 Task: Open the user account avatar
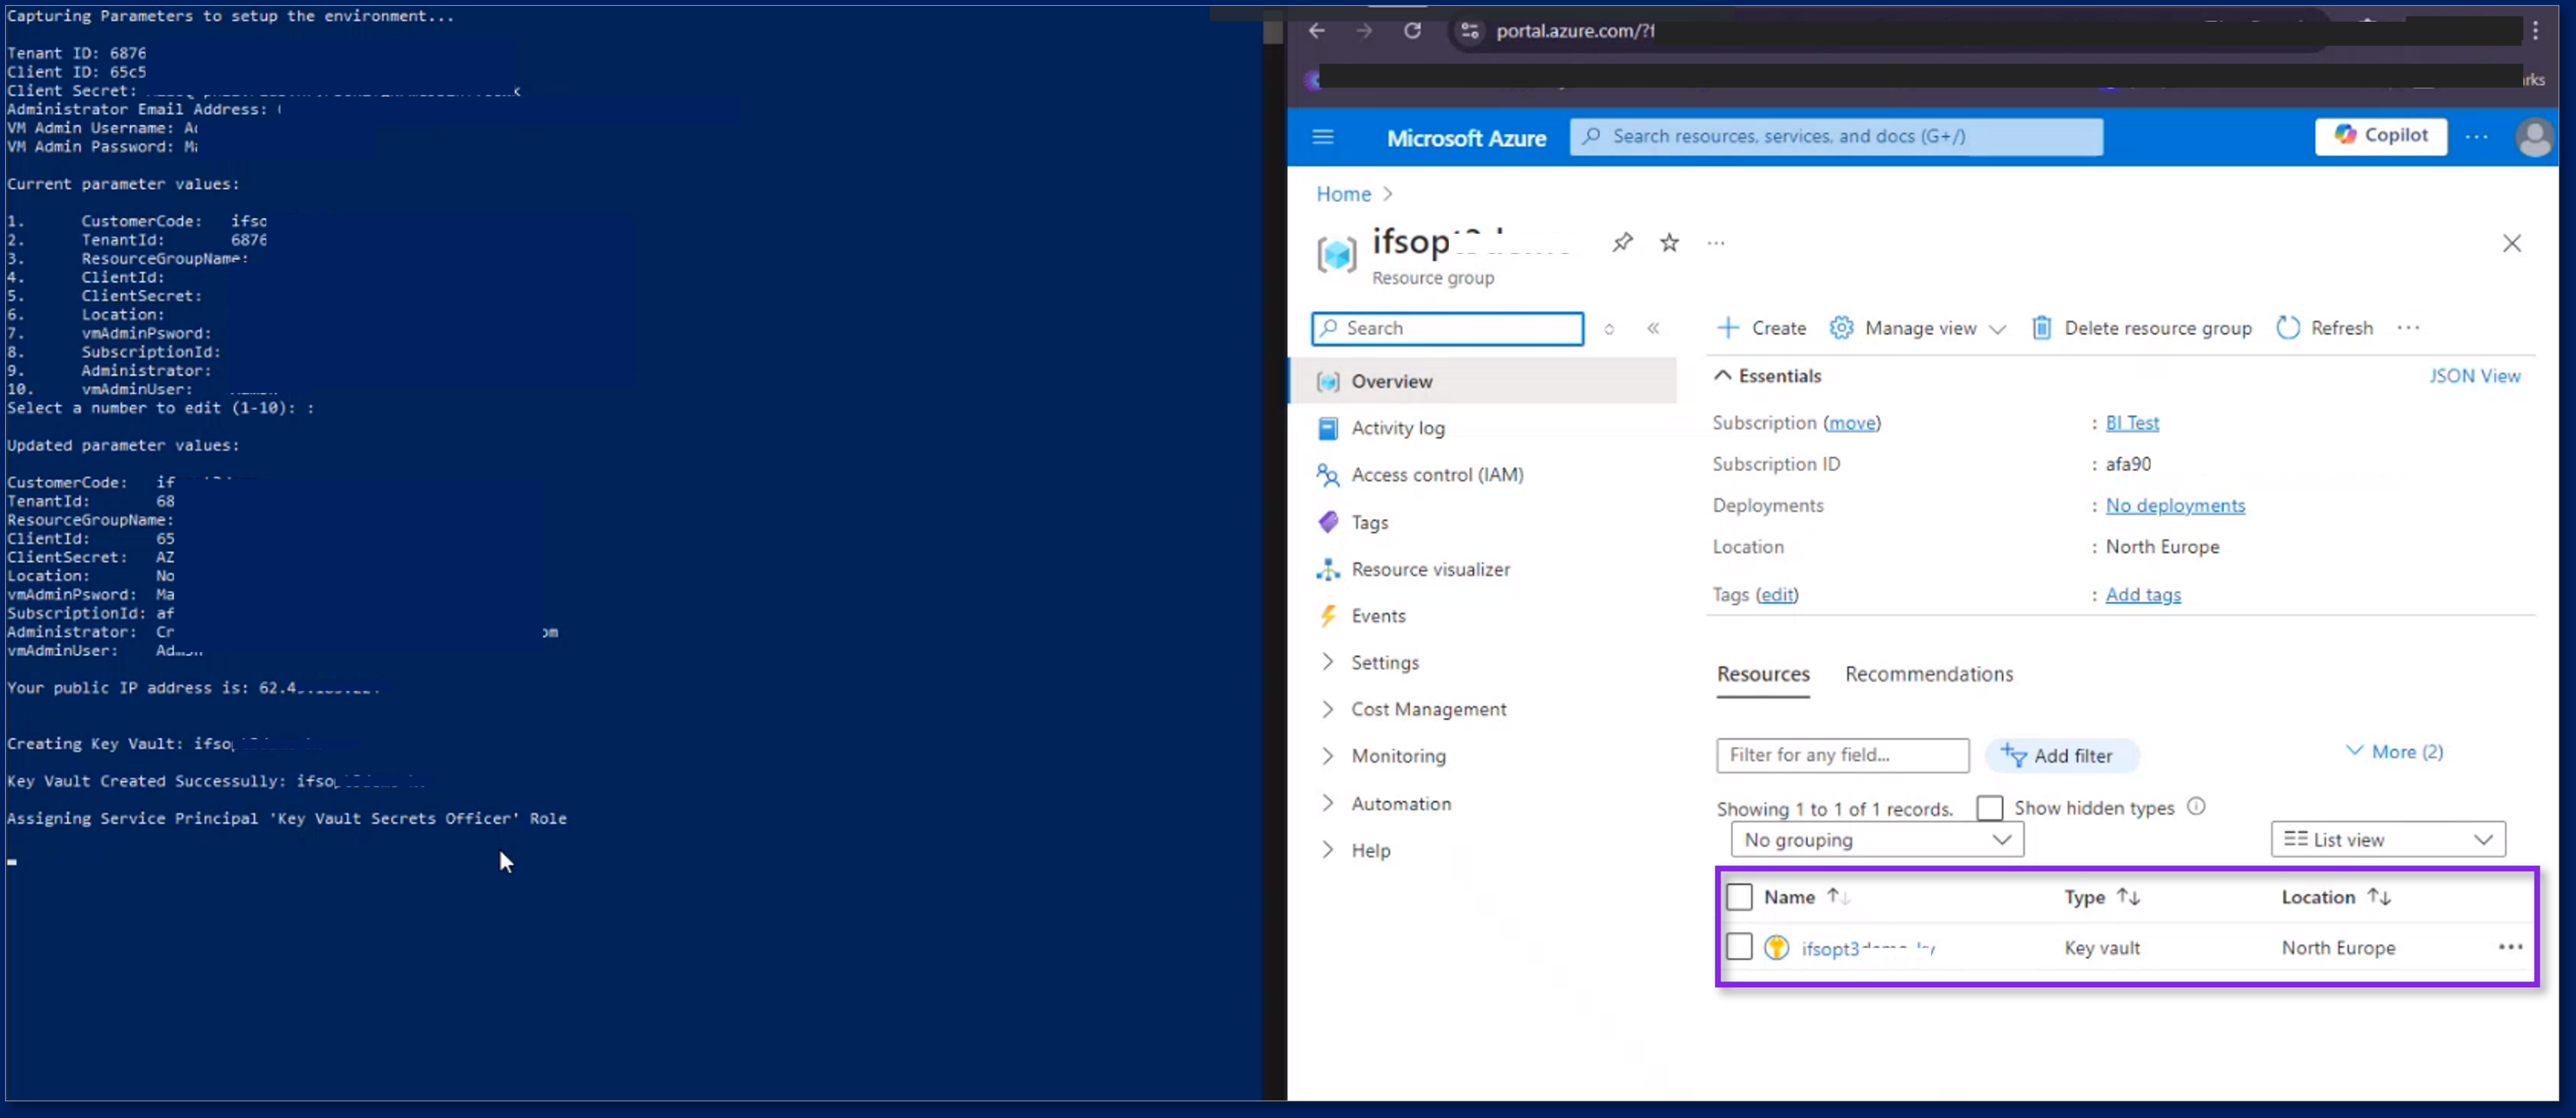2534,137
